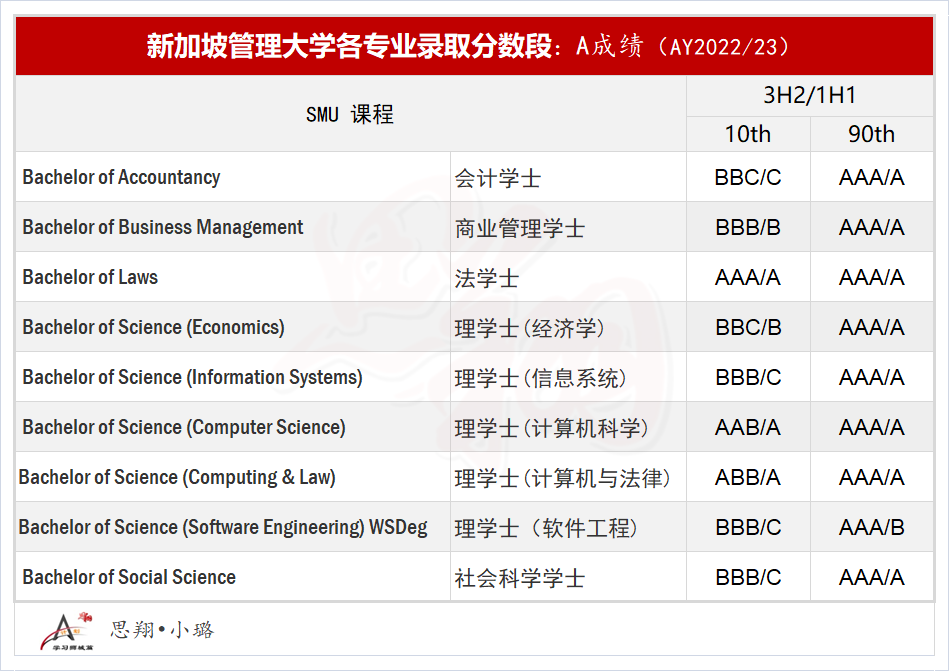Click the '90th' percentile header
The height and width of the screenshot is (671, 949).
[871, 134]
